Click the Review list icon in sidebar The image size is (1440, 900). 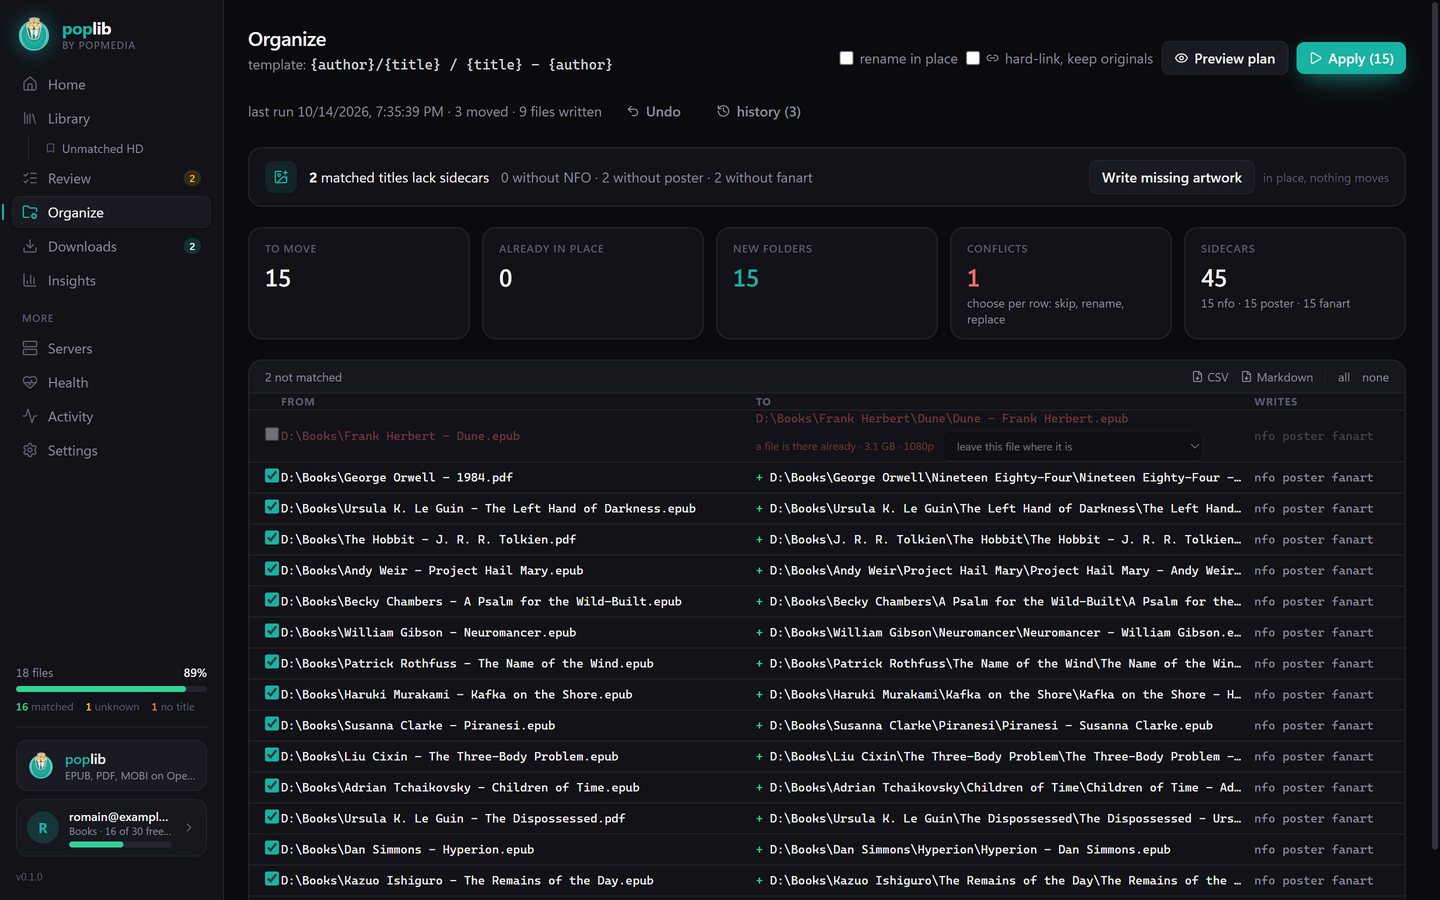pyautogui.click(x=30, y=178)
